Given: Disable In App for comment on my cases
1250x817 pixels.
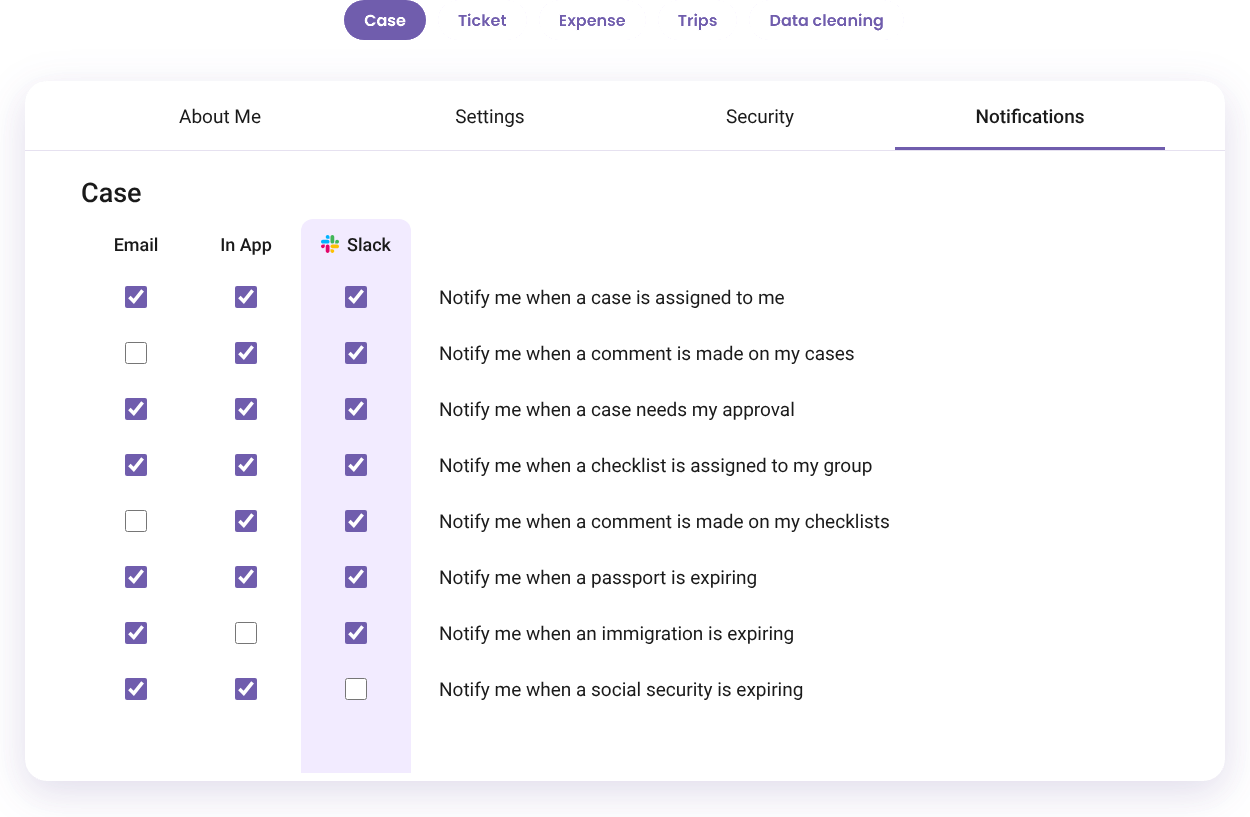Looking at the screenshot, I should click(x=246, y=353).
